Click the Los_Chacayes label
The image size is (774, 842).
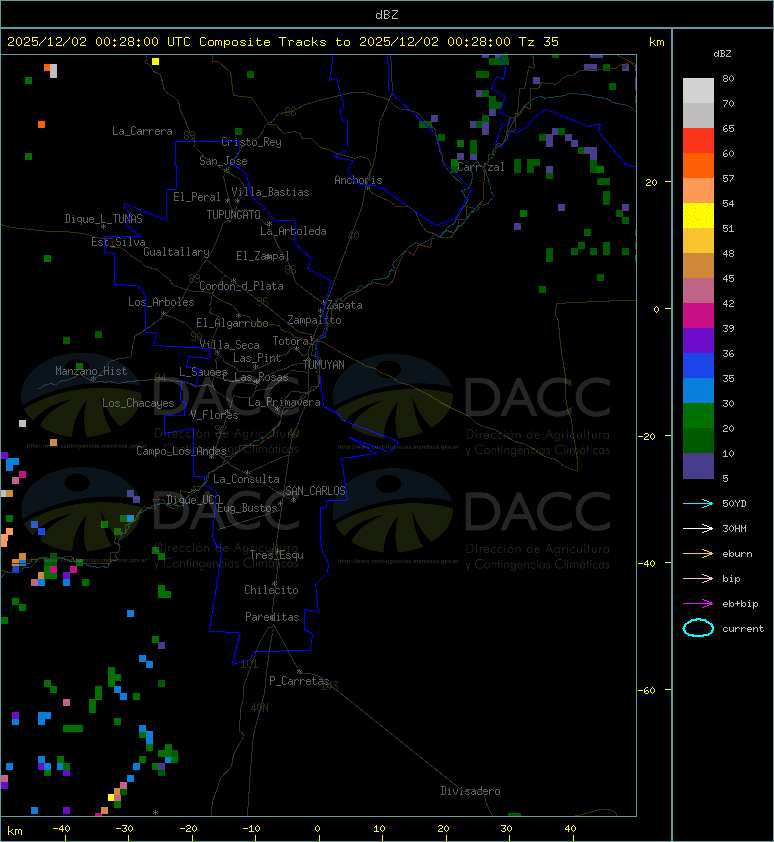139,403
